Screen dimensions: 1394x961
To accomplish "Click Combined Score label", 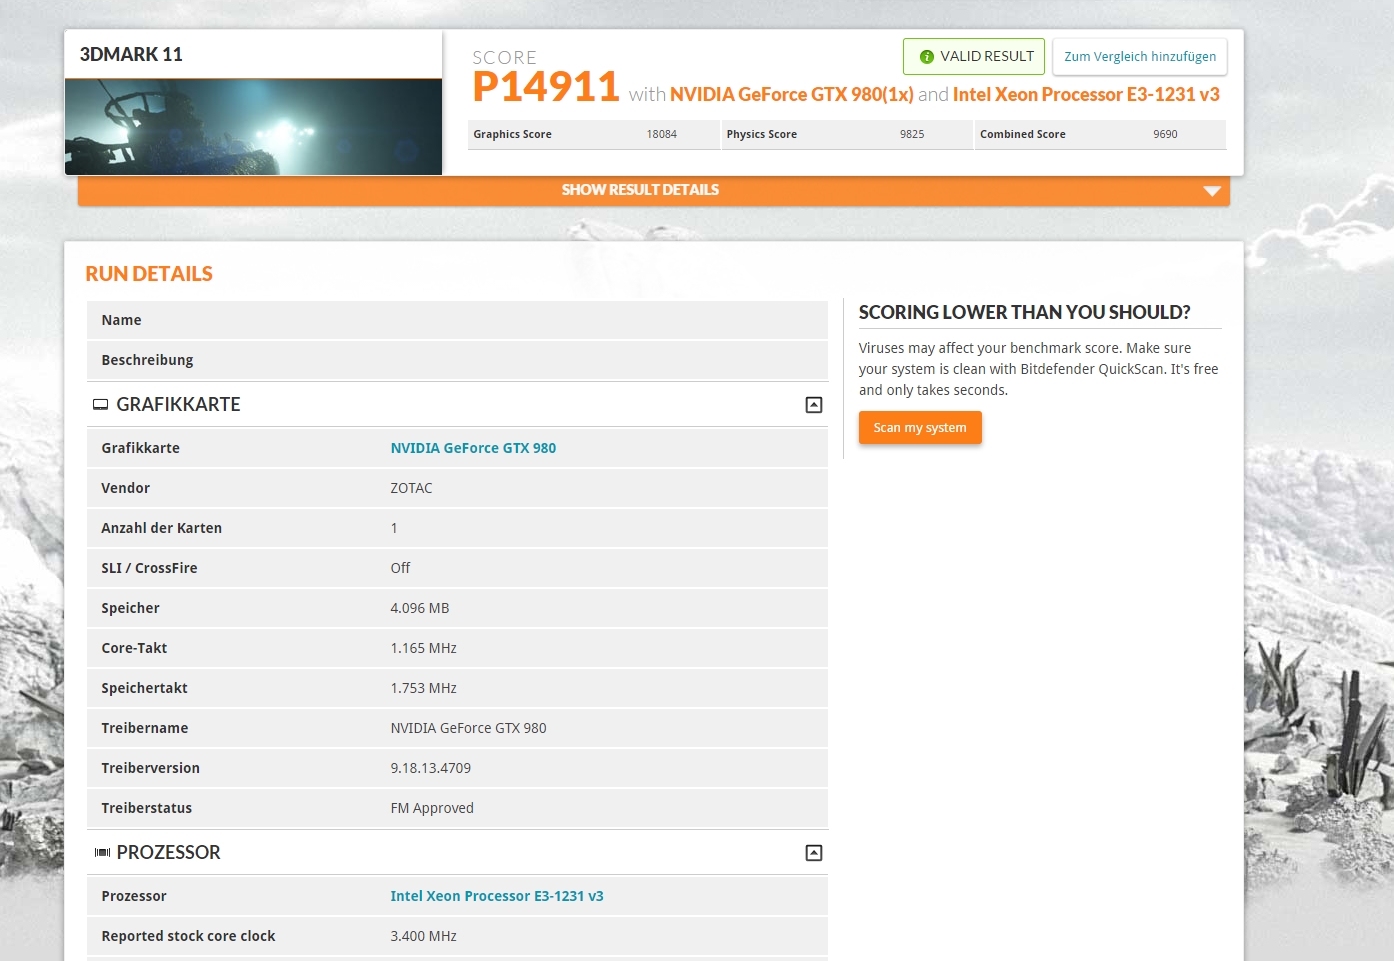I will [x=1022, y=134].
